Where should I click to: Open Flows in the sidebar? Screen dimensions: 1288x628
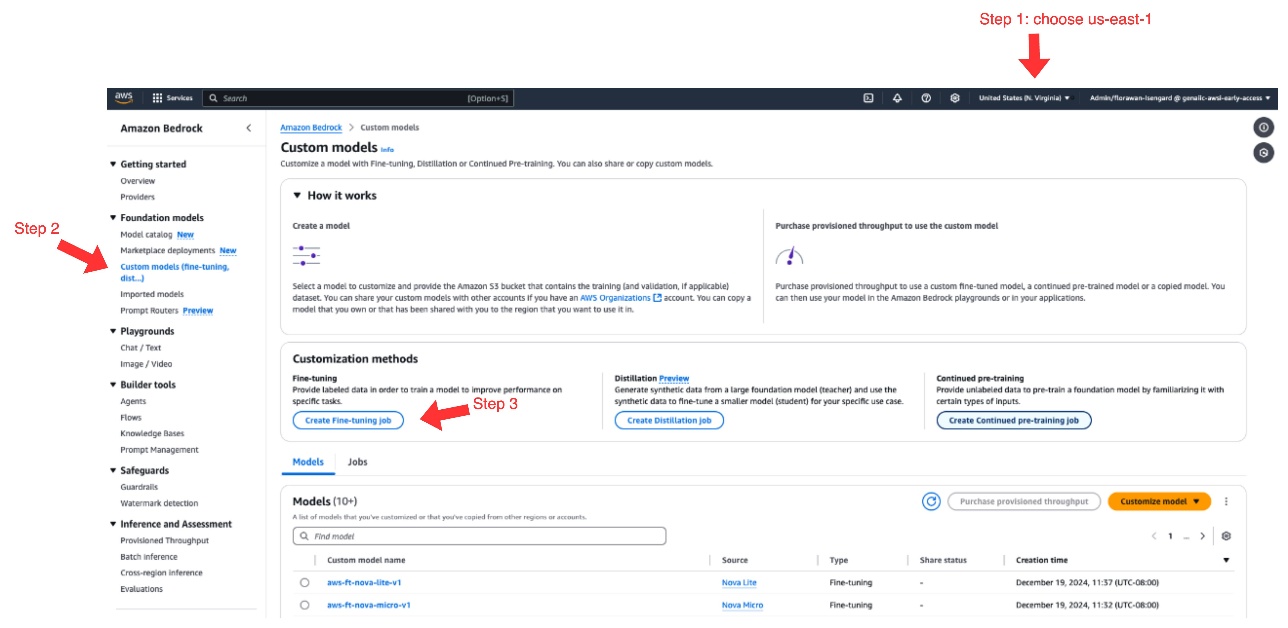pyautogui.click(x=131, y=417)
